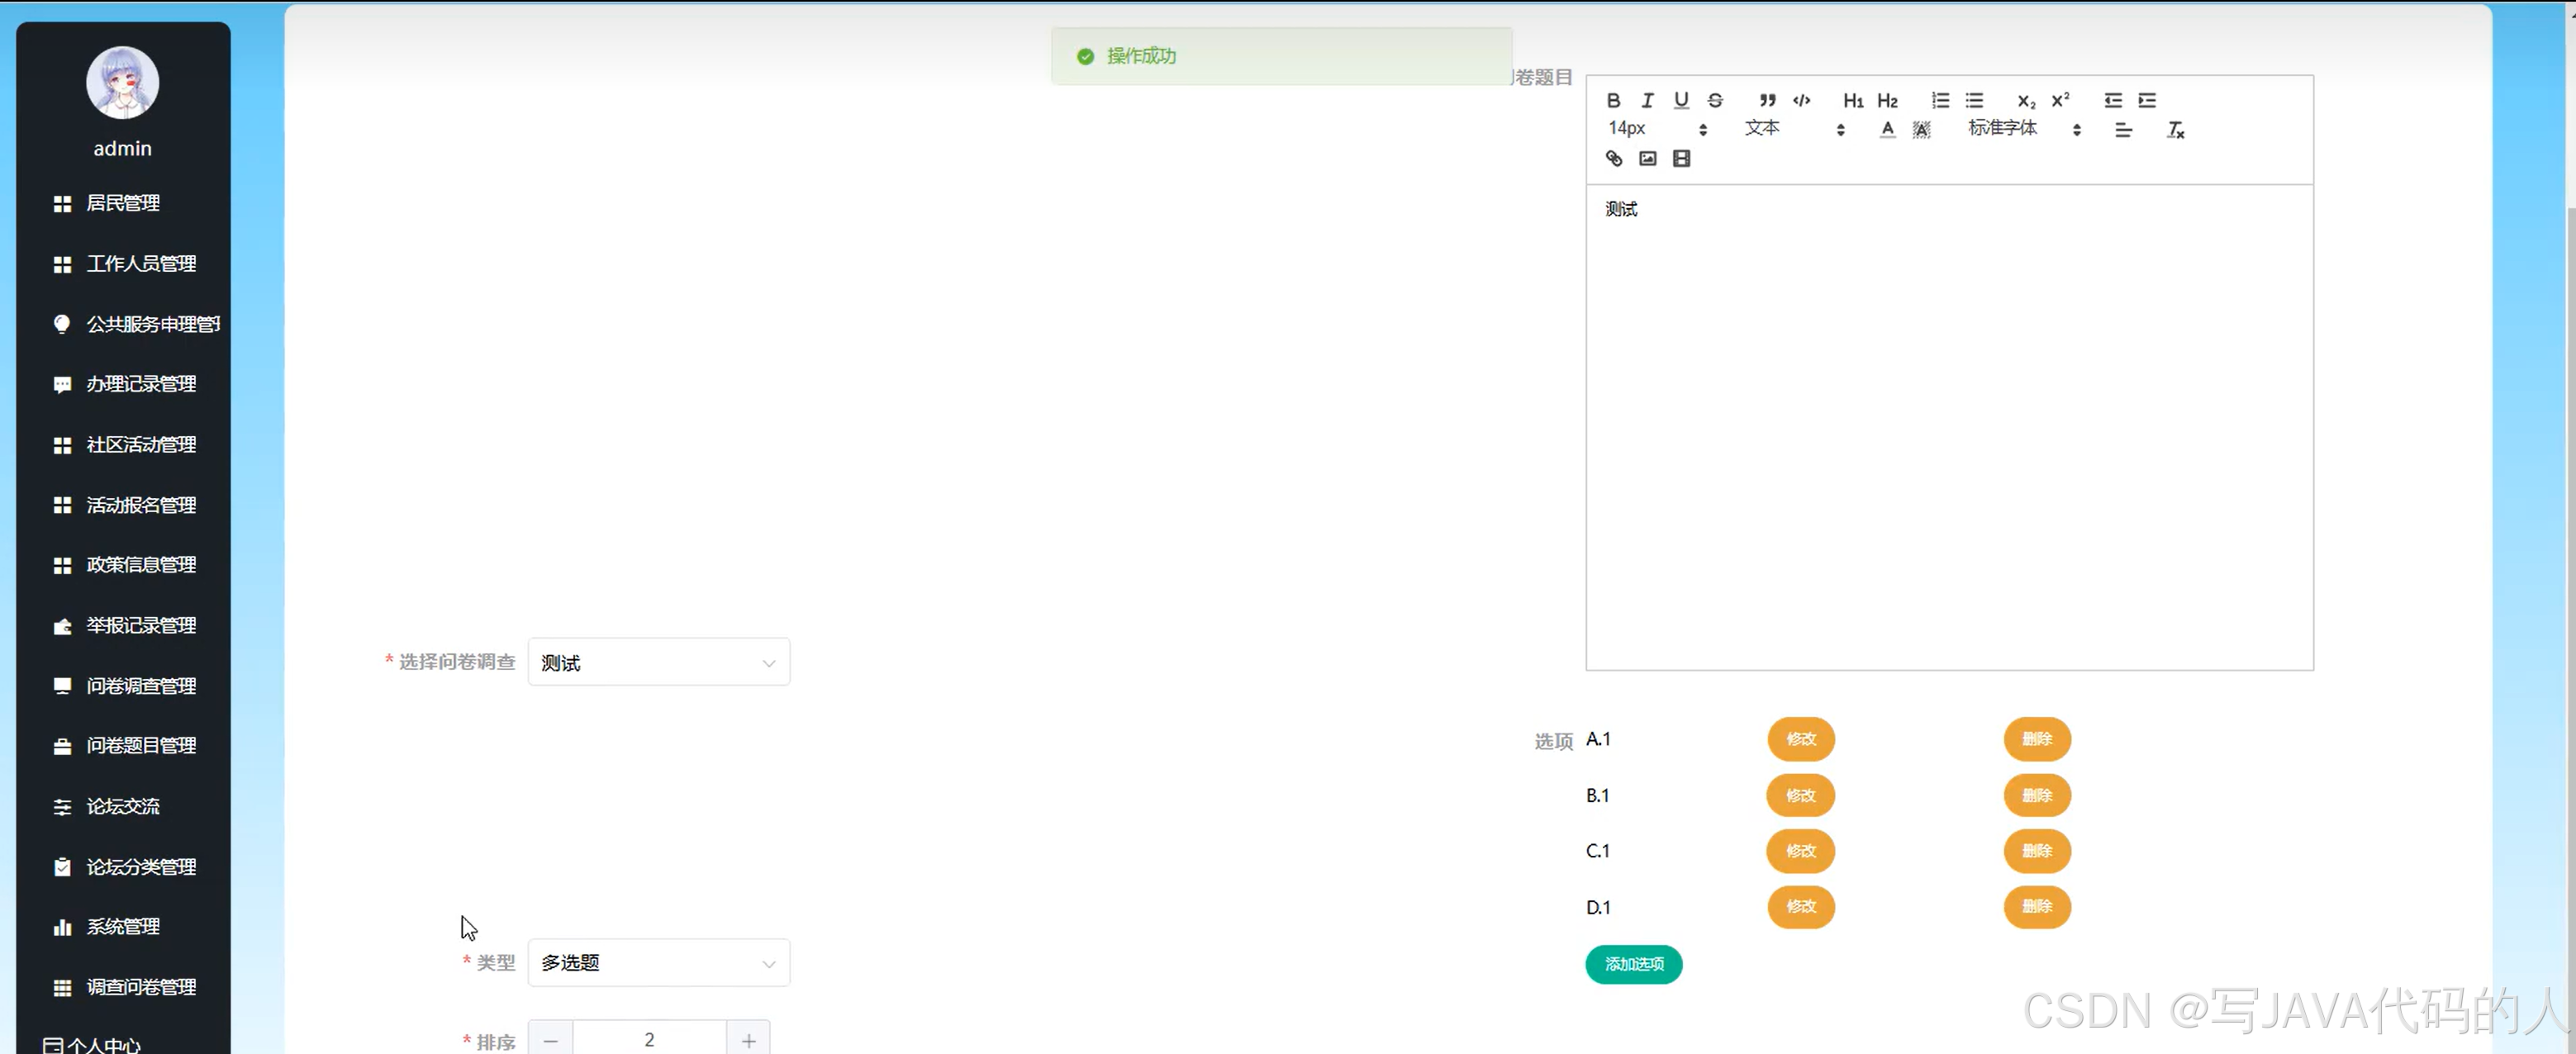The image size is (2576, 1054).
Task: Go to 居民管理 in the sidebar
Action: point(122,203)
